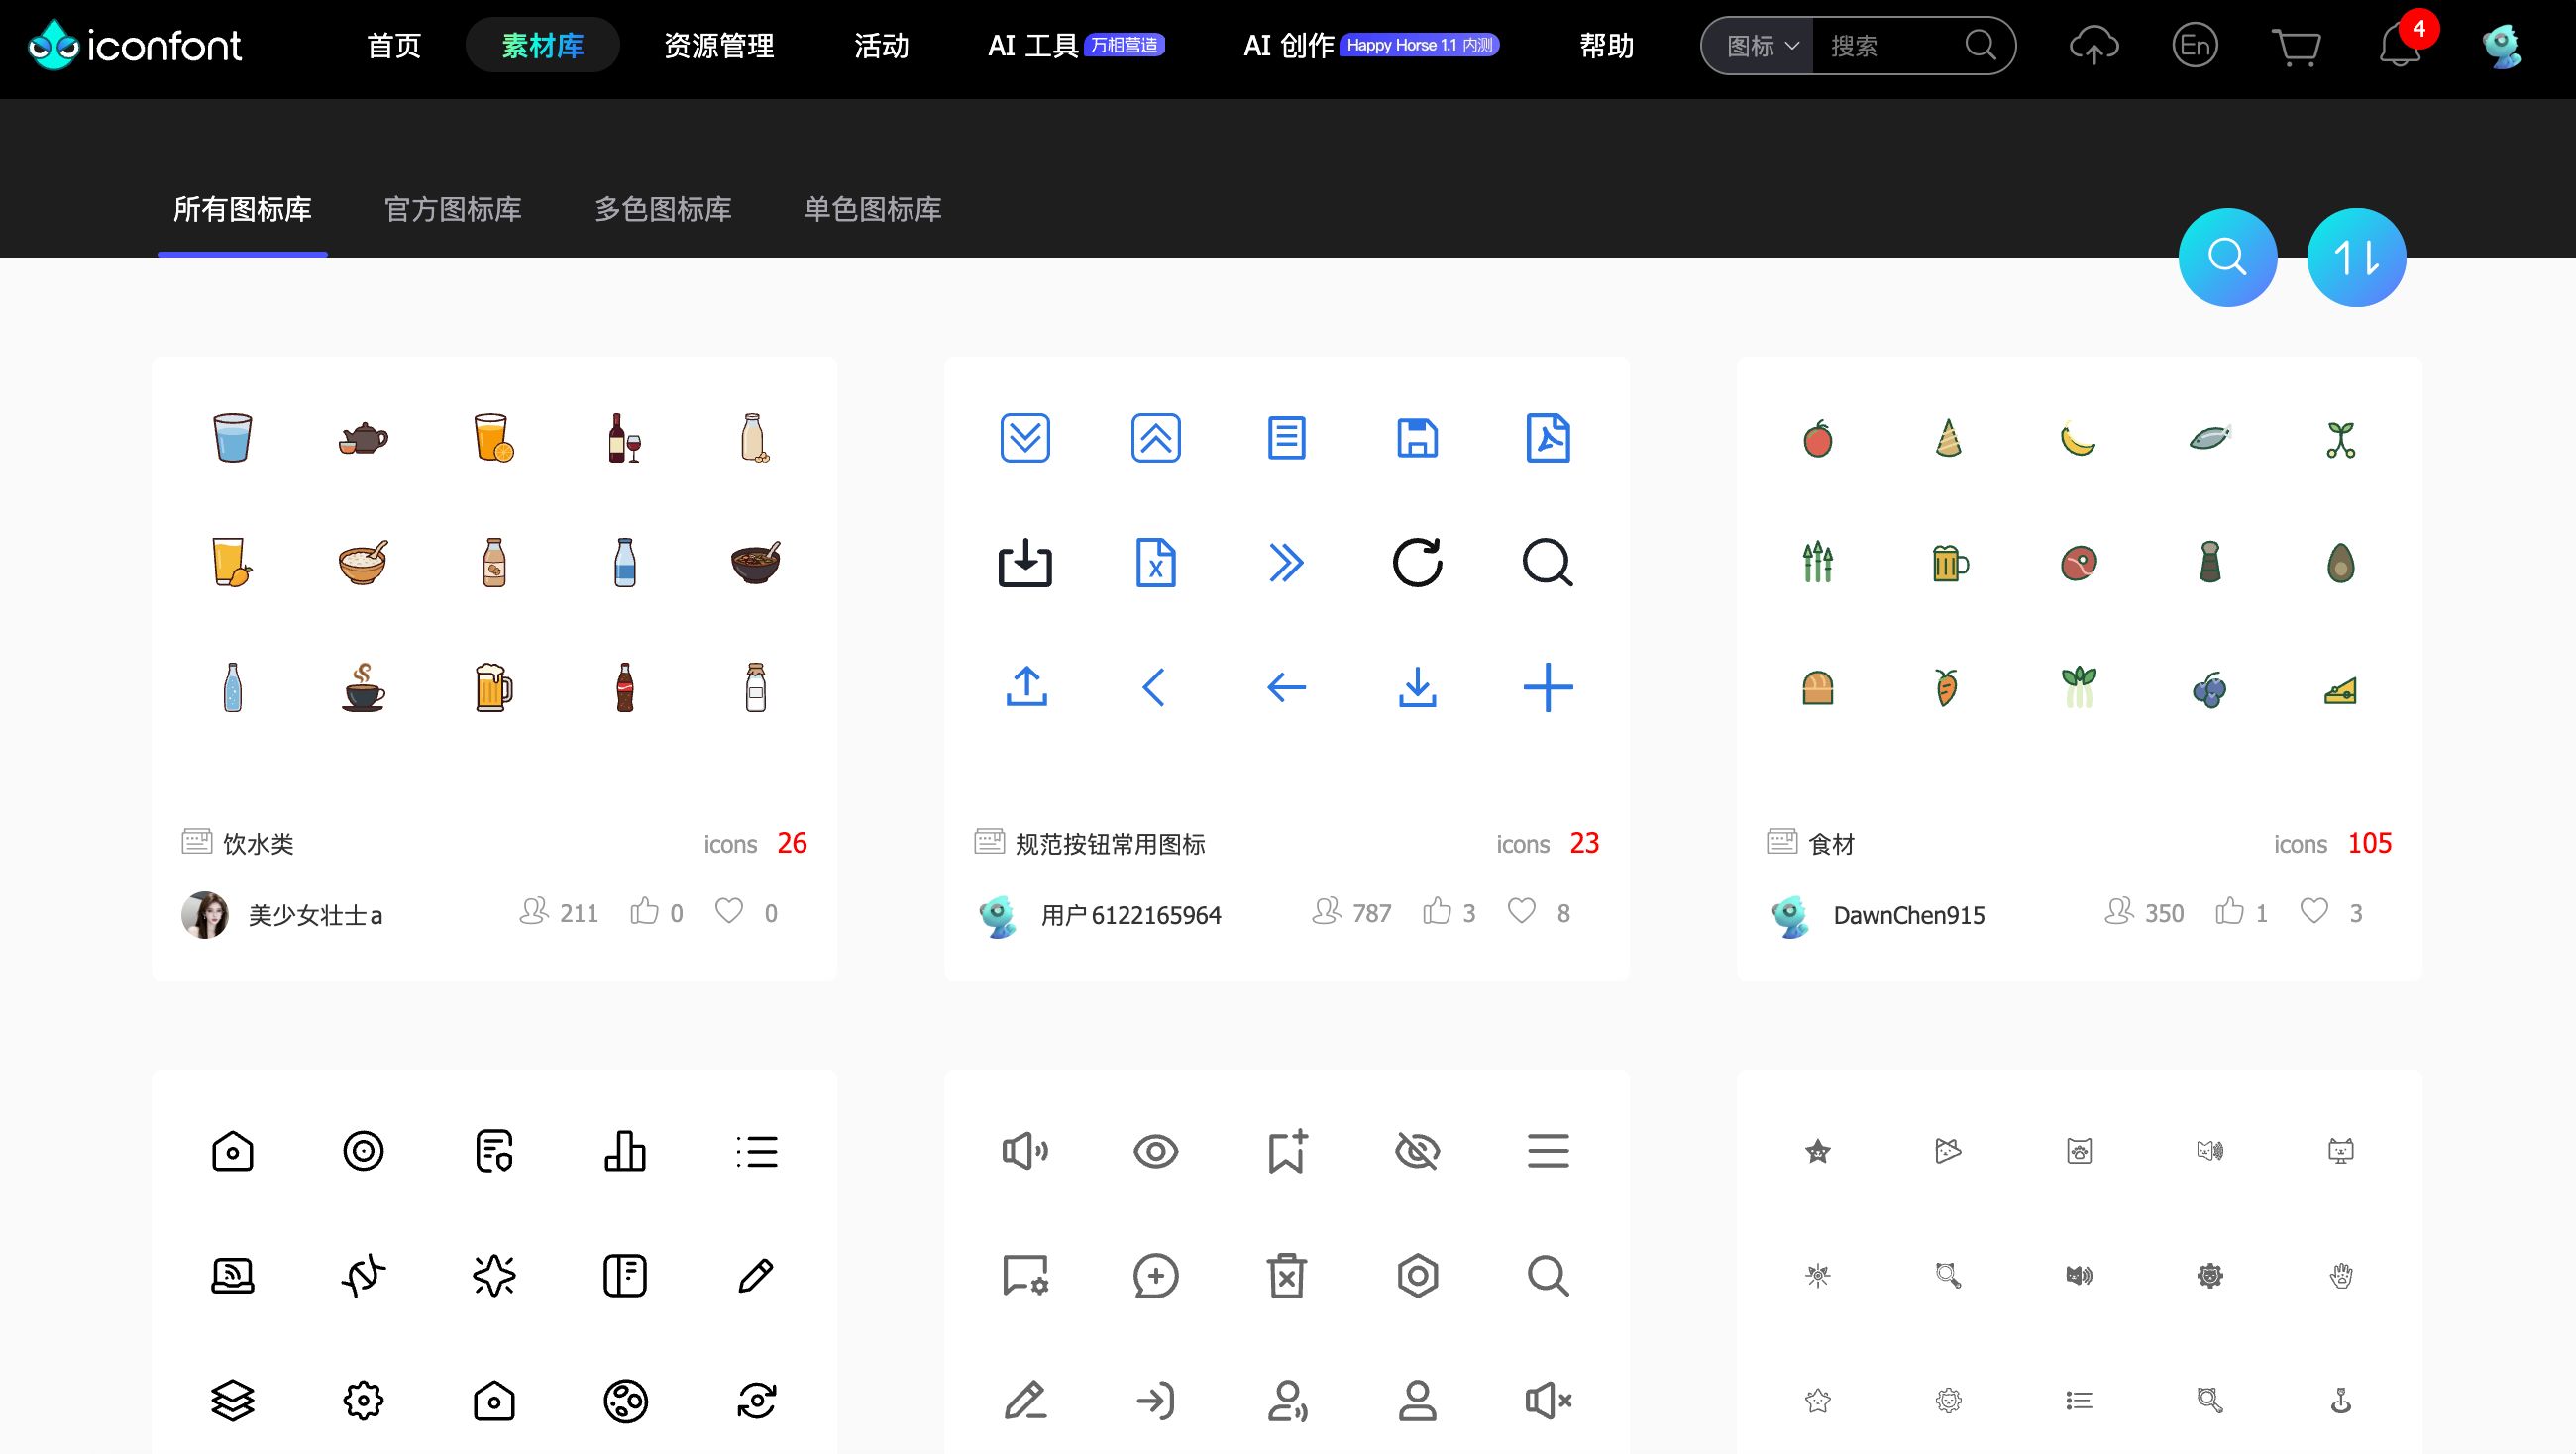Click the banana icon in the 食材 card
The height and width of the screenshot is (1454, 2576).
click(x=2078, y=439)
